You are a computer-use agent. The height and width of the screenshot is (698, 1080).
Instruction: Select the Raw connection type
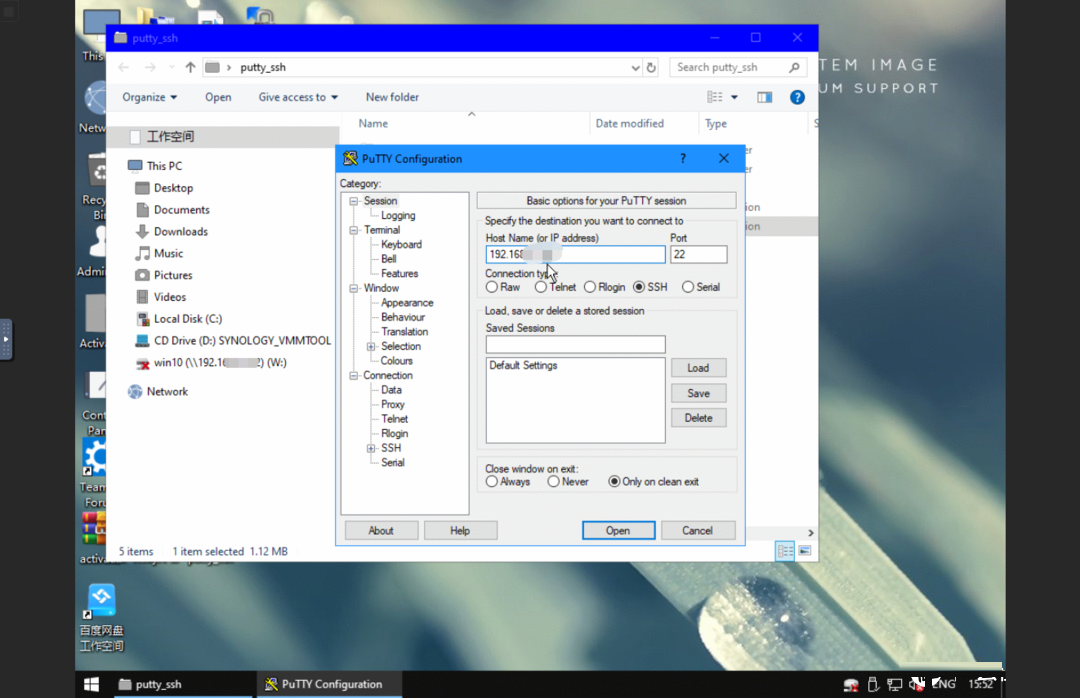click(492, 287)
